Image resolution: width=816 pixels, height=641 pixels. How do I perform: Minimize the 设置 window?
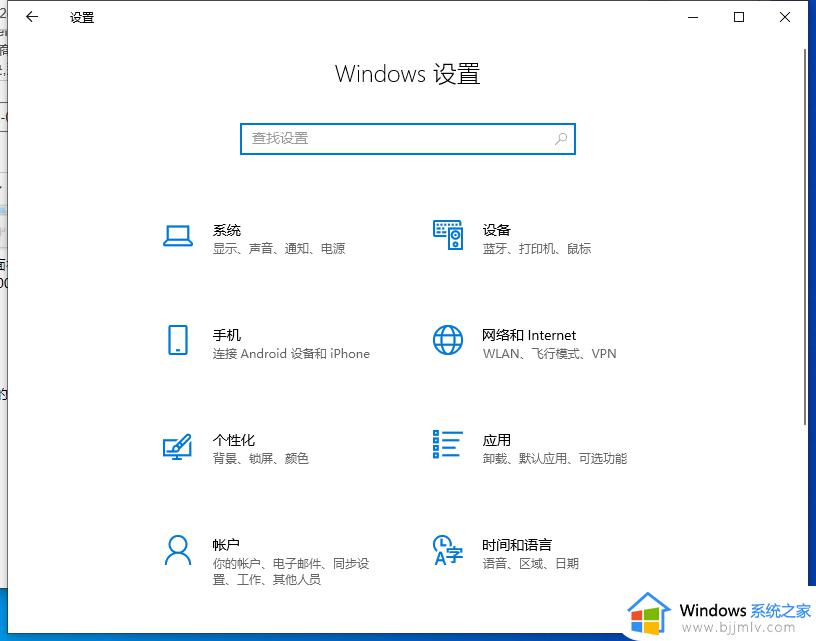click(693, 17)
